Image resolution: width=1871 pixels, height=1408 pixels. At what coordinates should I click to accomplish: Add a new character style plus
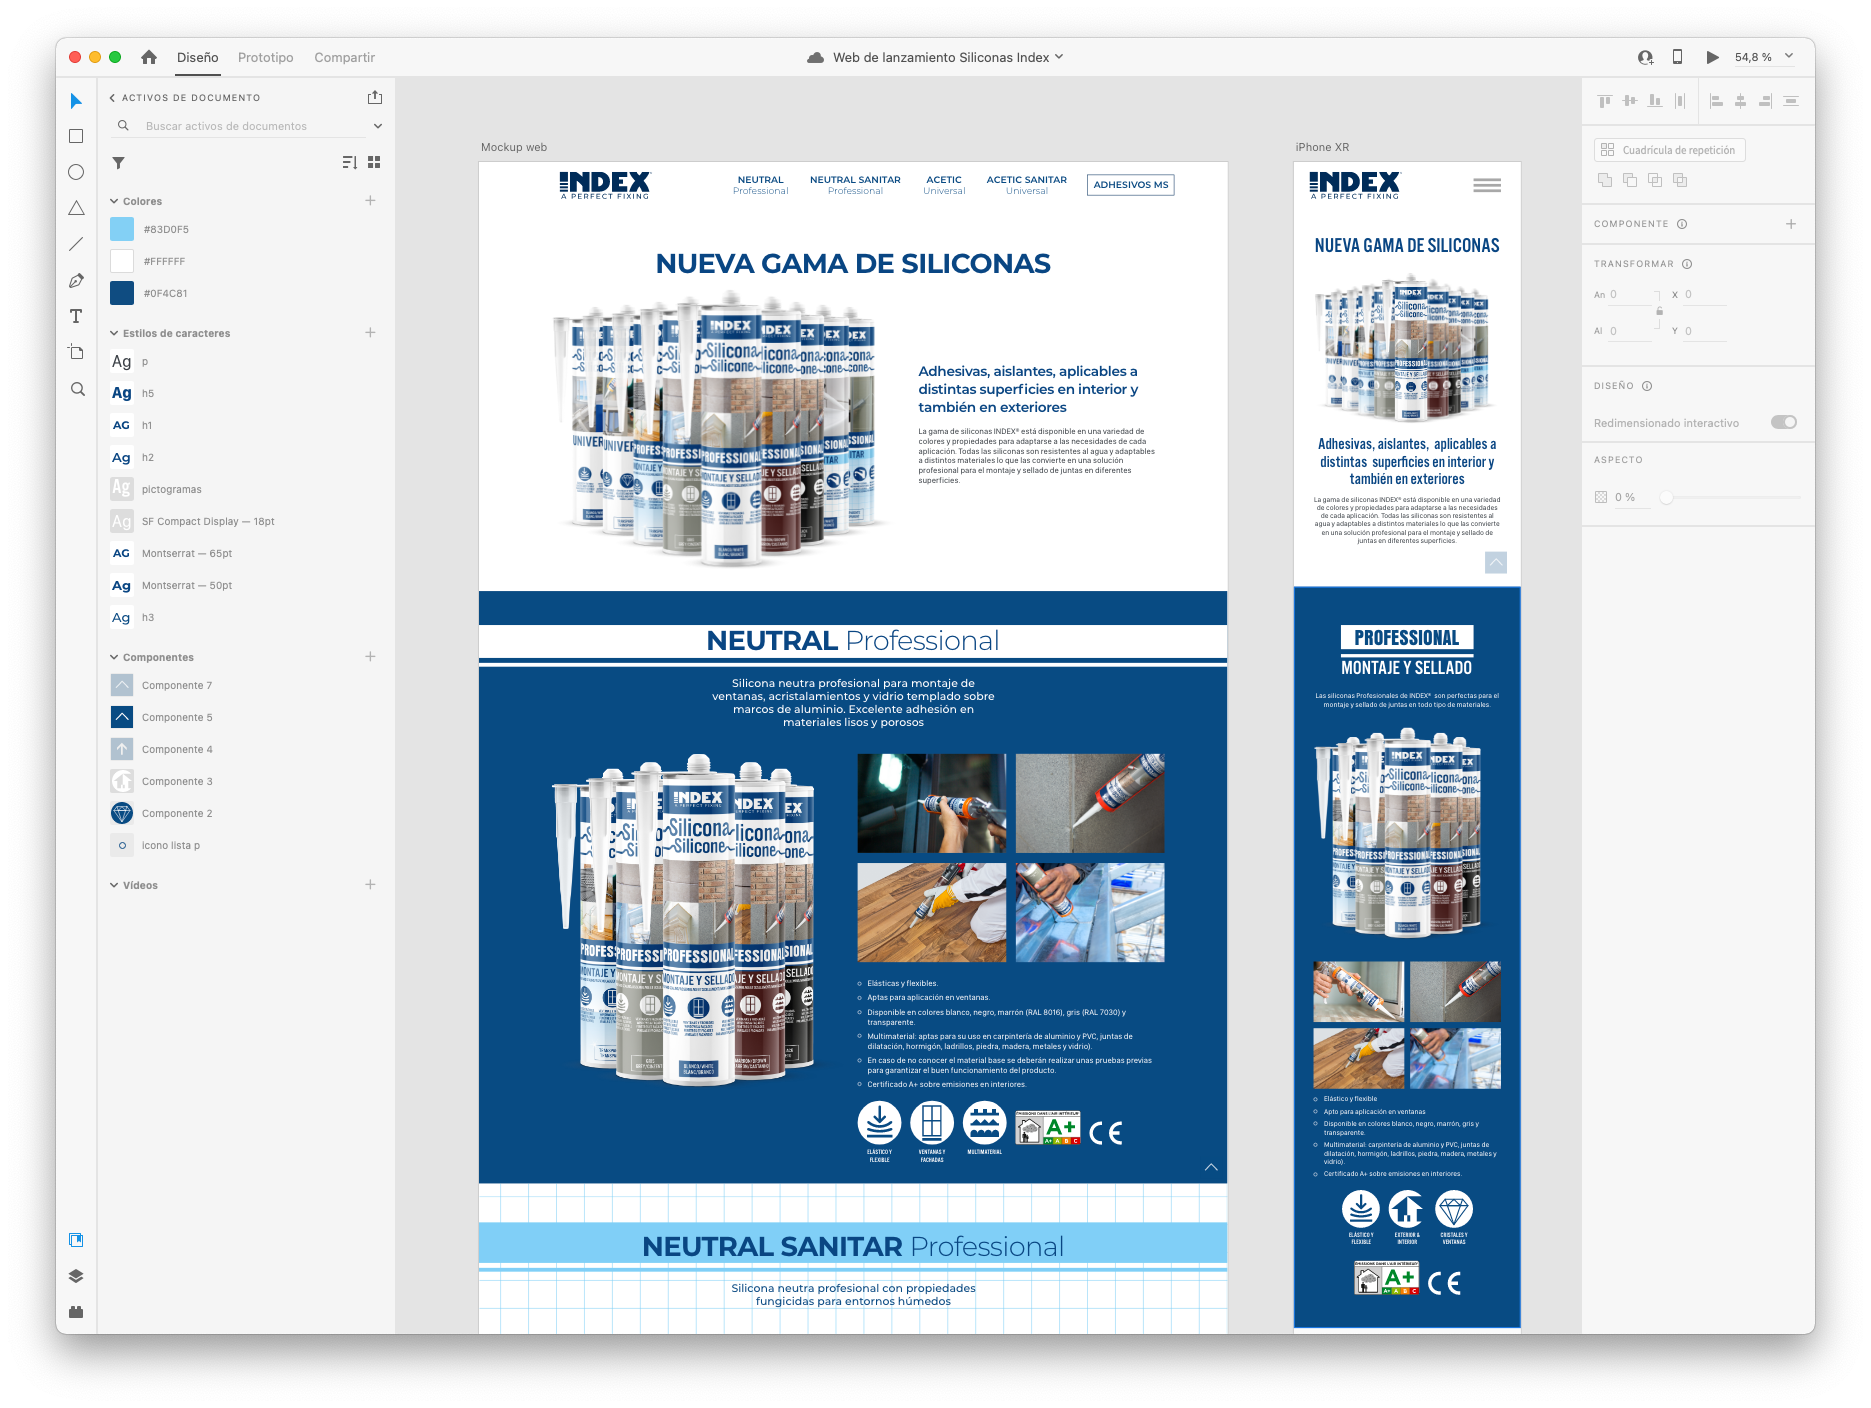pyautogui.click(x=370, y=333)
